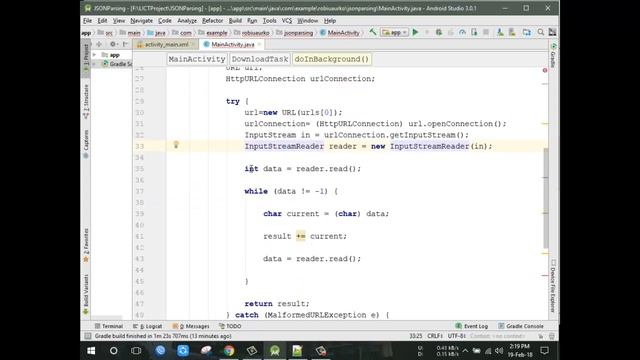640x360 pixels.
Task: Open Project Structure icon in toolbar
Action: (x=527, y=32)
